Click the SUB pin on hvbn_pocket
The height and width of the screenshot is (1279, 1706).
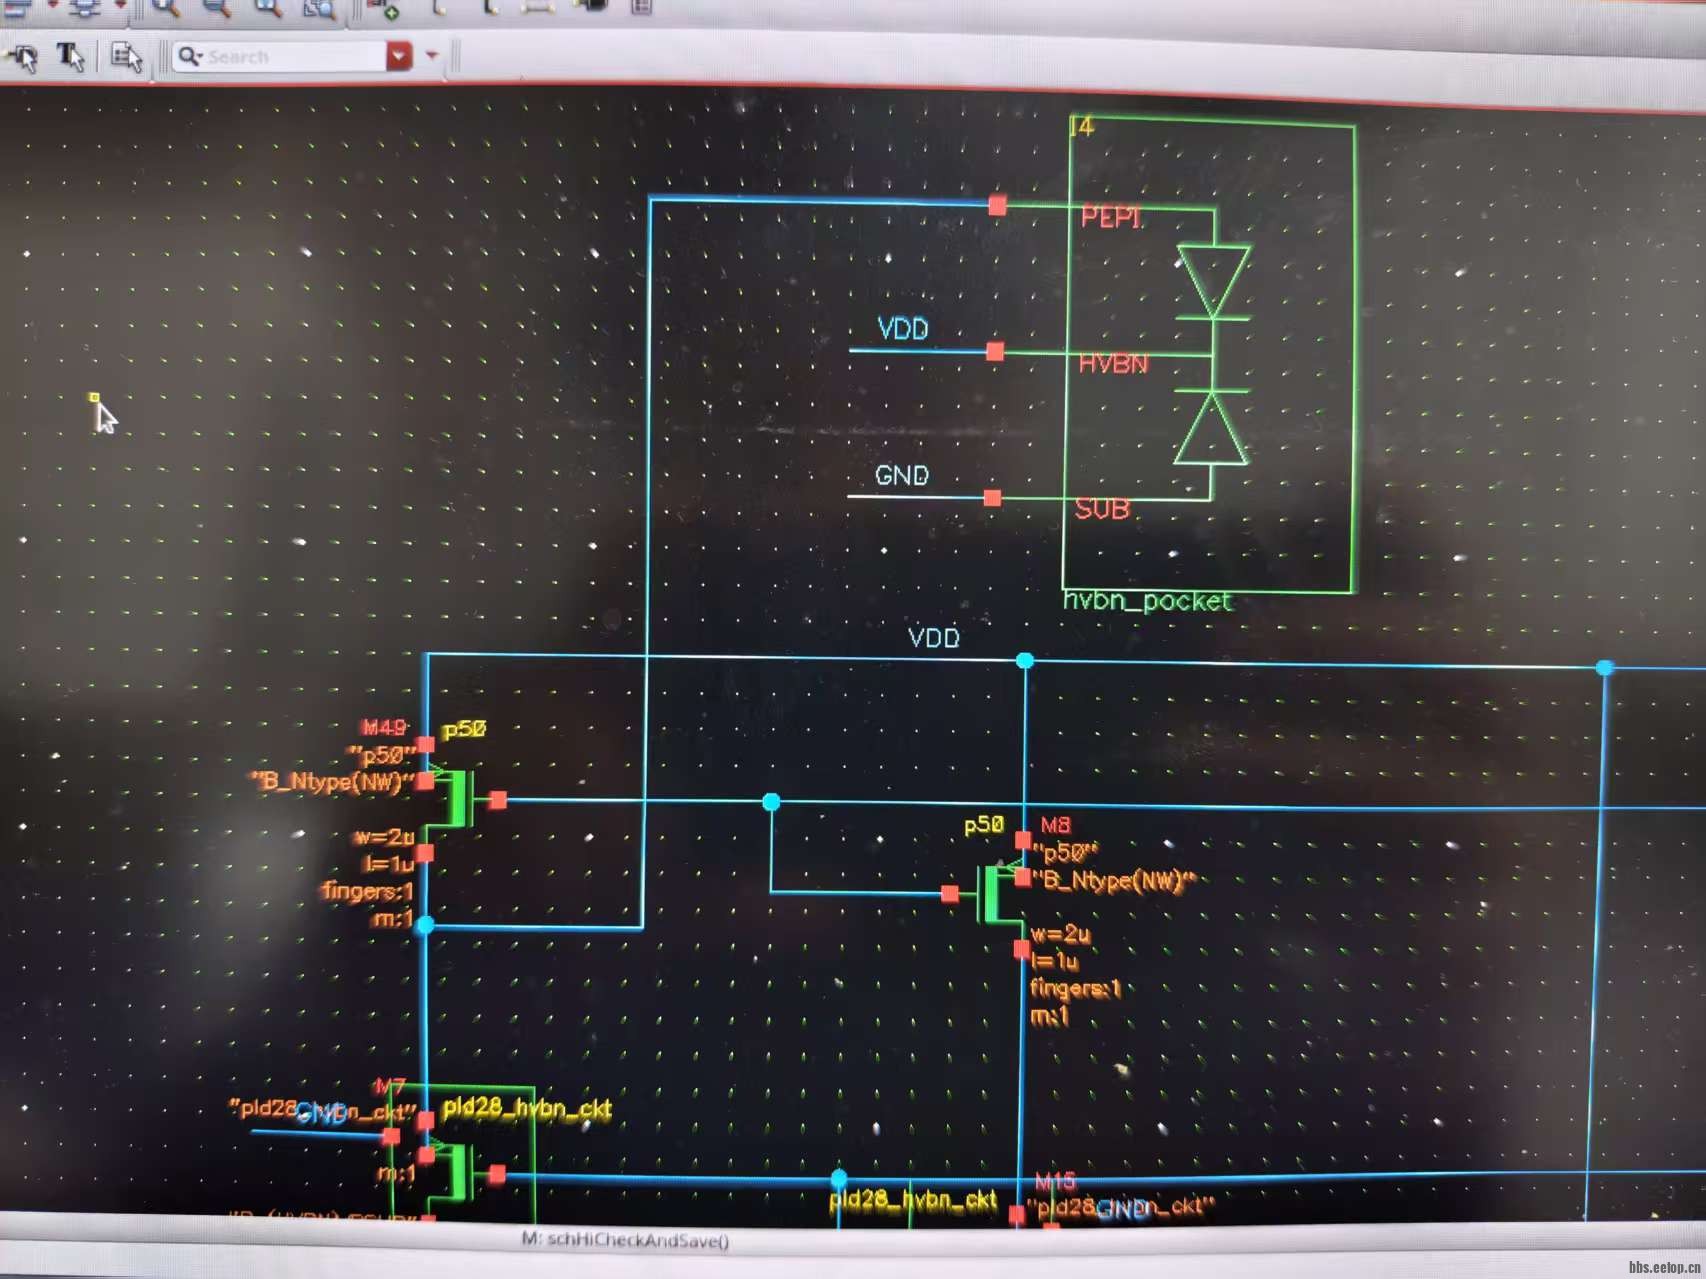point(992,498)
